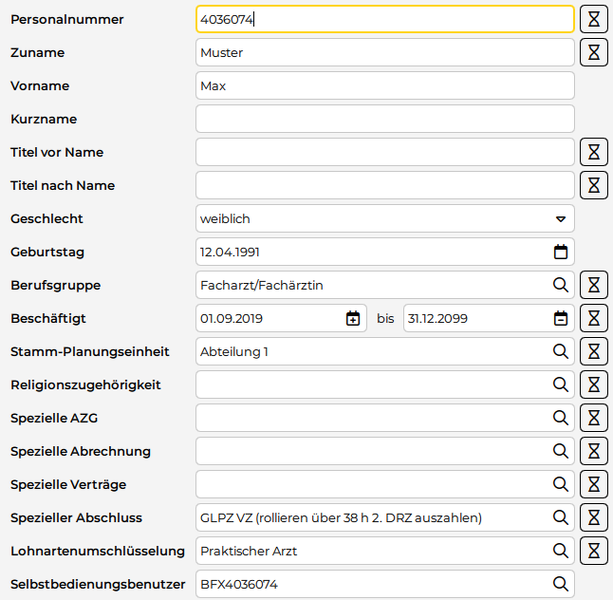Expand the Geschlecht dropdown

560,219
